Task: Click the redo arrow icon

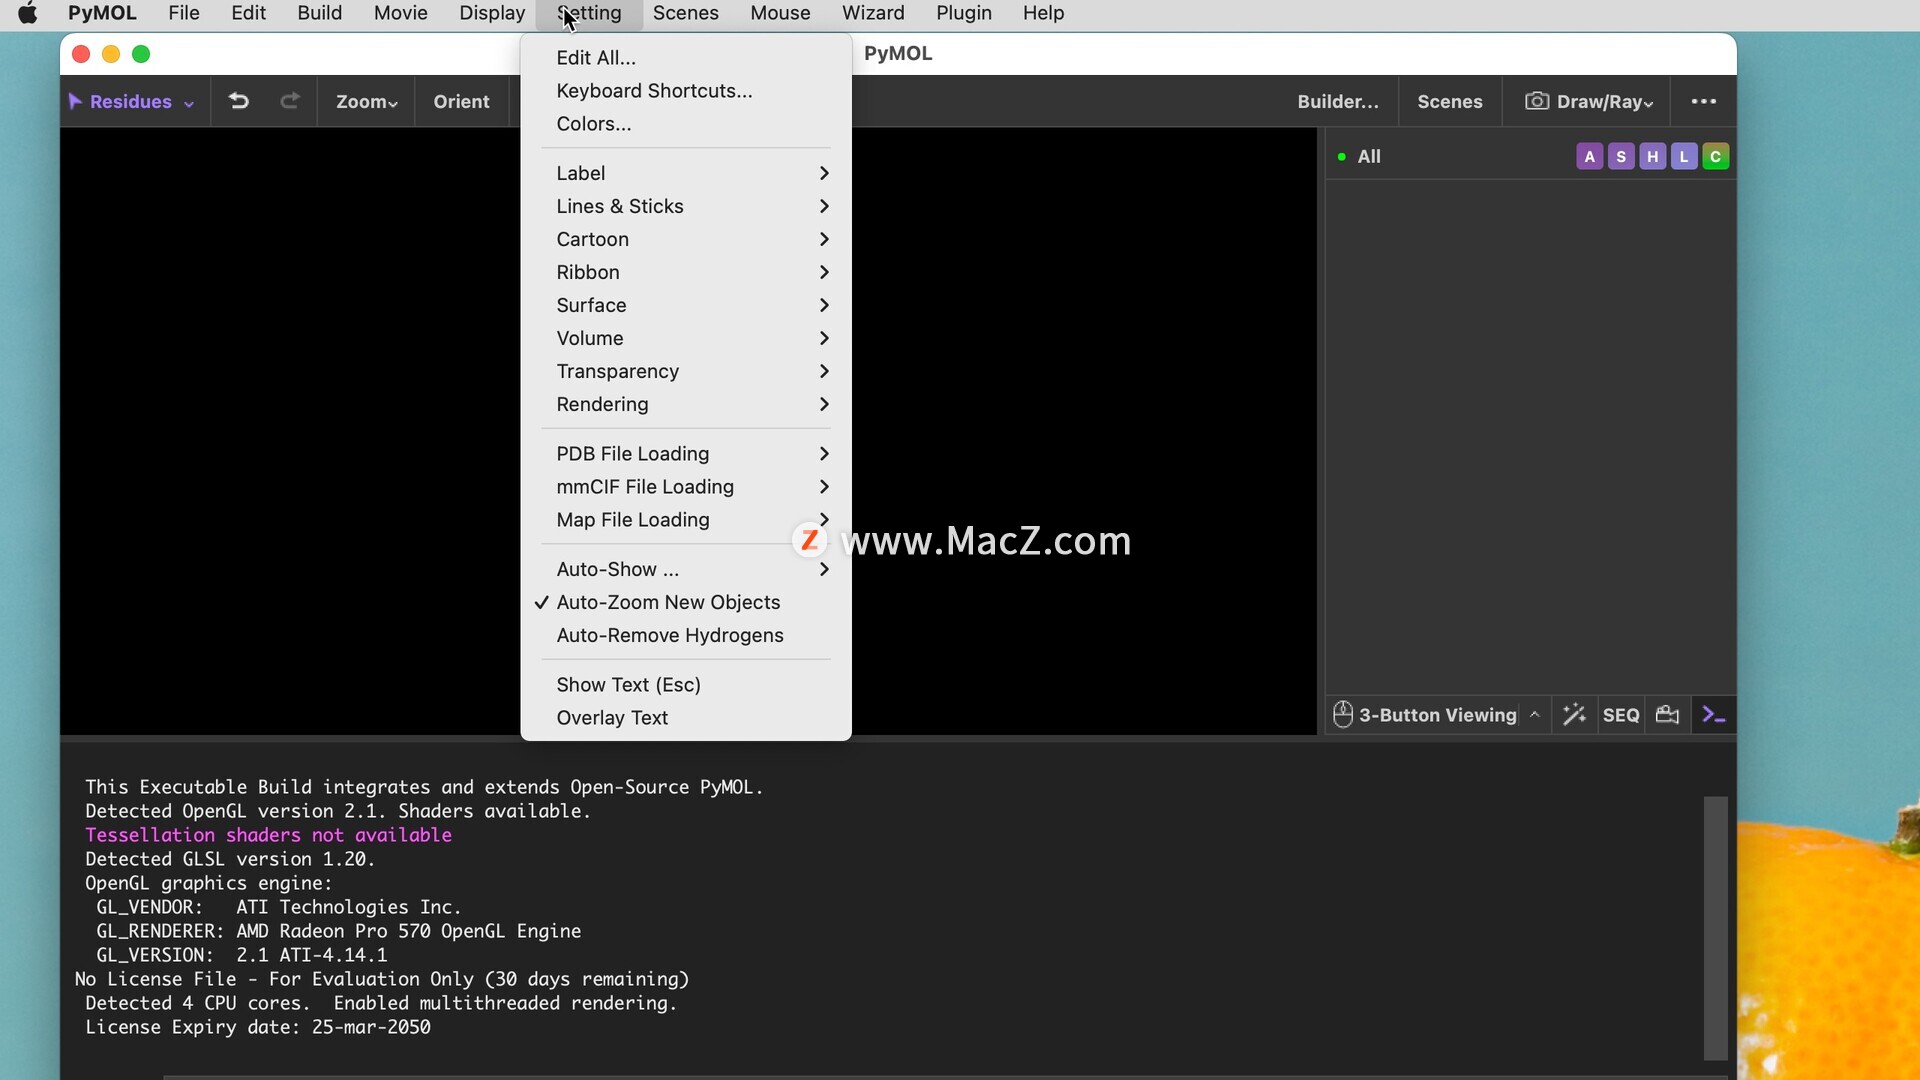Action: pos(290,101)
